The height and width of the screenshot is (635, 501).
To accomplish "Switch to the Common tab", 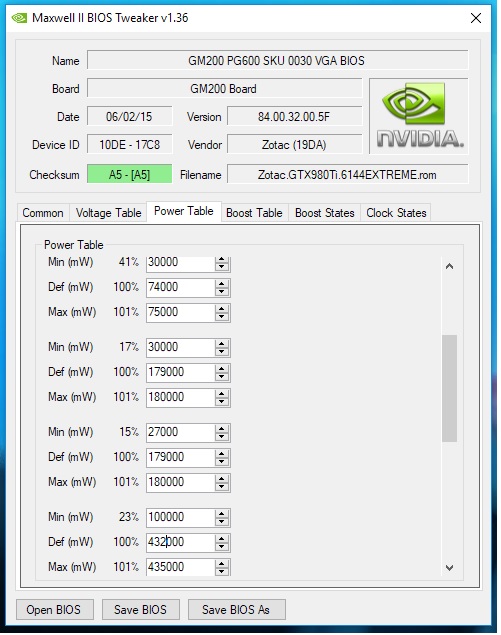I will point(43,213).
